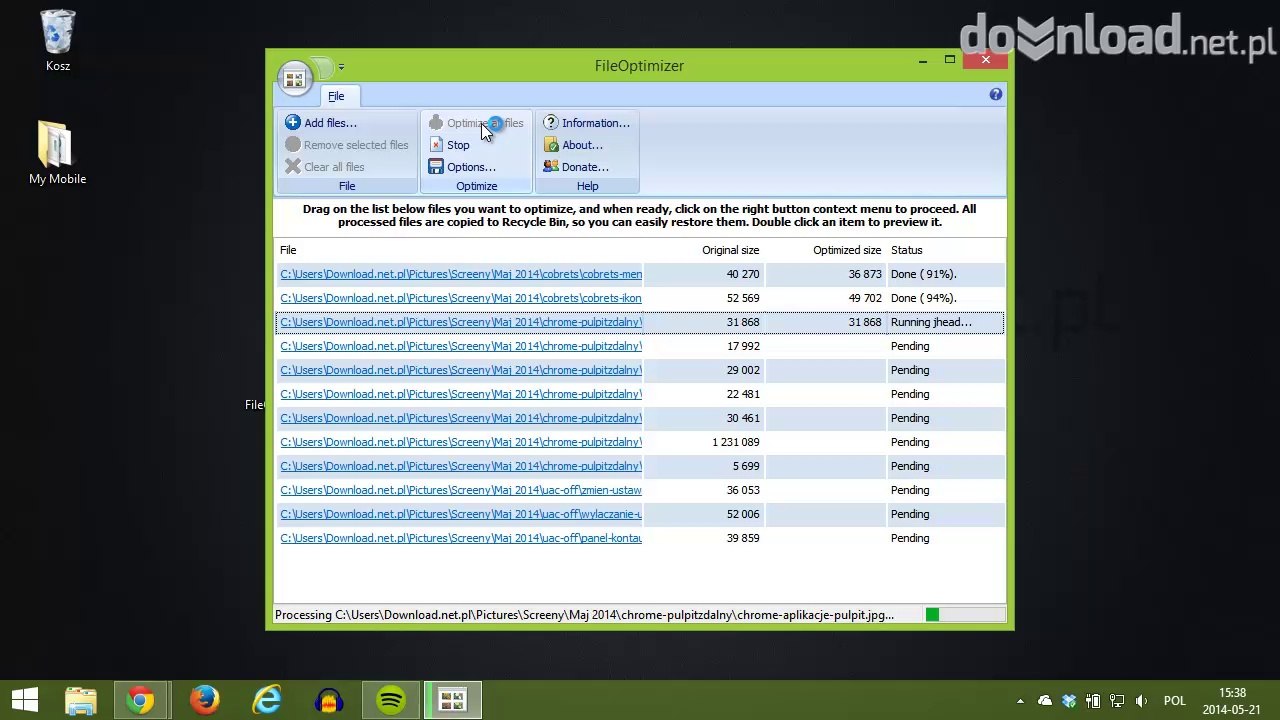Open the Dropbox tray icon
Screen dimensions: 1280x720
tap(1069, 701)
